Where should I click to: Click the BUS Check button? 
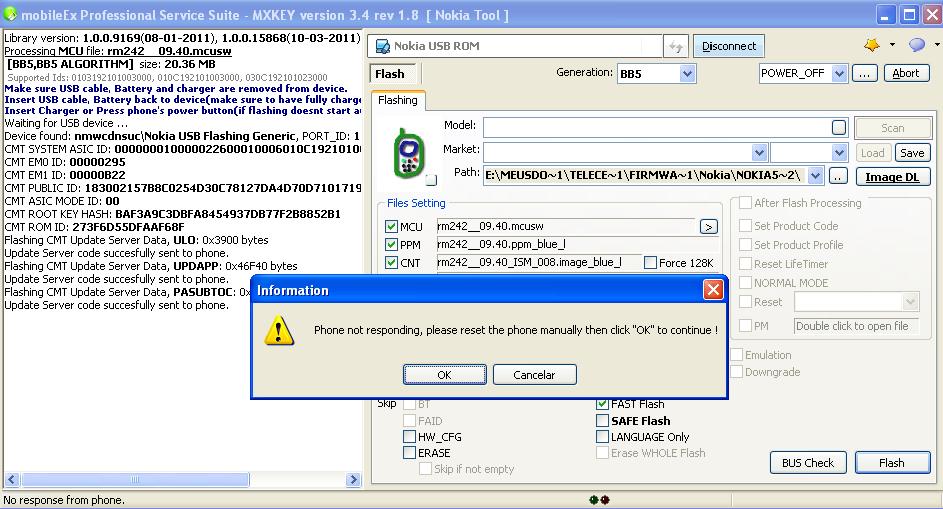point(808,463)
